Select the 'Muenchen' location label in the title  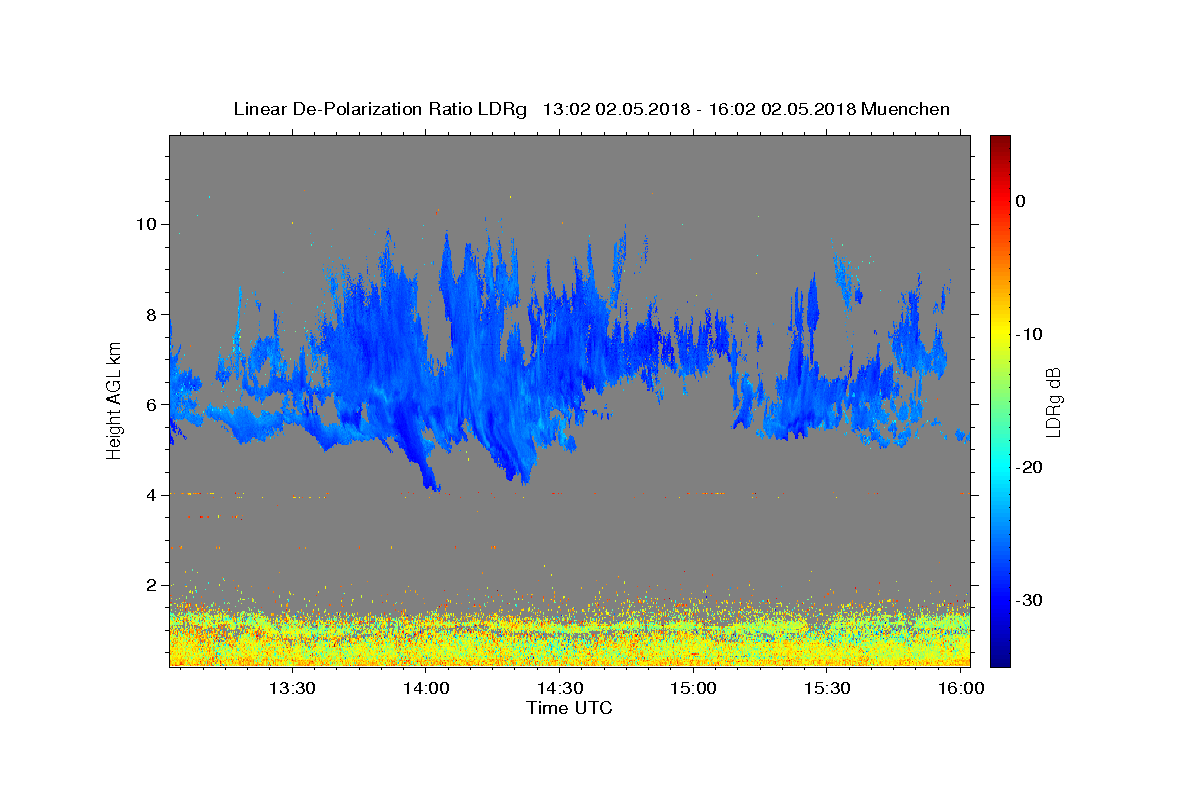coord(906,109)
